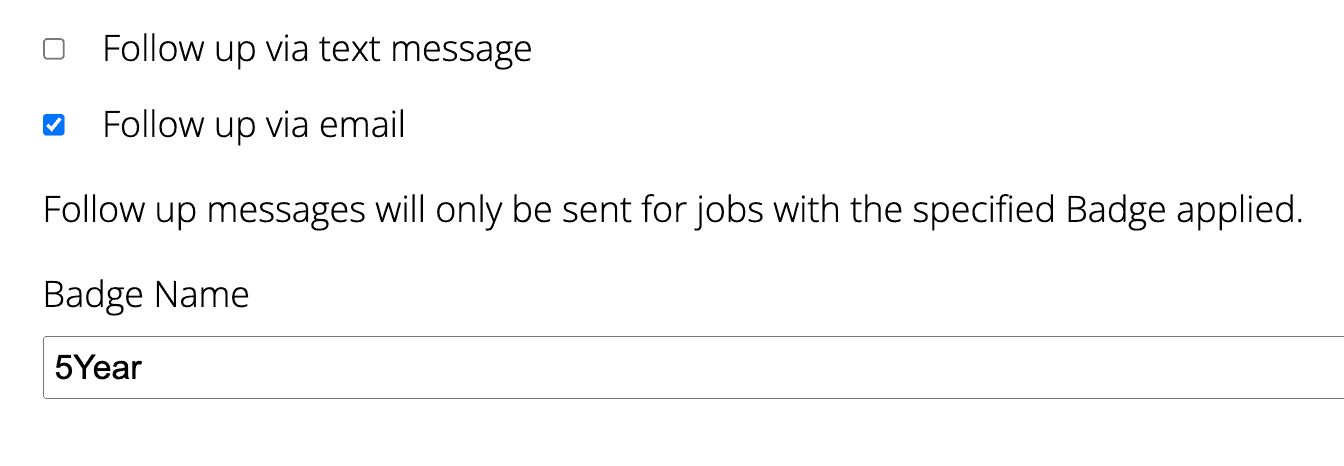Uncheck the Follow up via email checkbox
The image size is (1344, 466).
coord(54,125)
